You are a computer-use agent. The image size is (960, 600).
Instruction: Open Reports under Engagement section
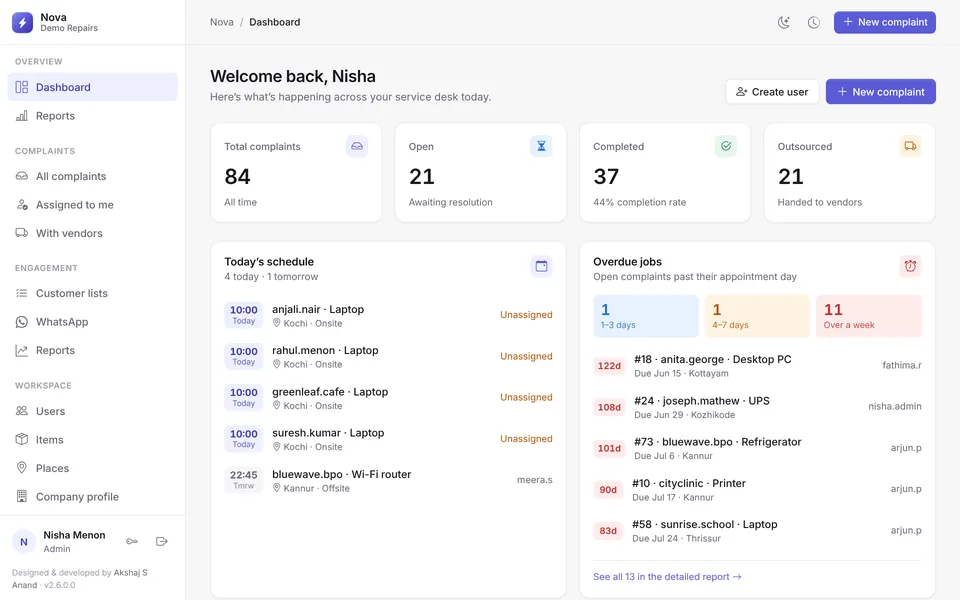(92, 350)
